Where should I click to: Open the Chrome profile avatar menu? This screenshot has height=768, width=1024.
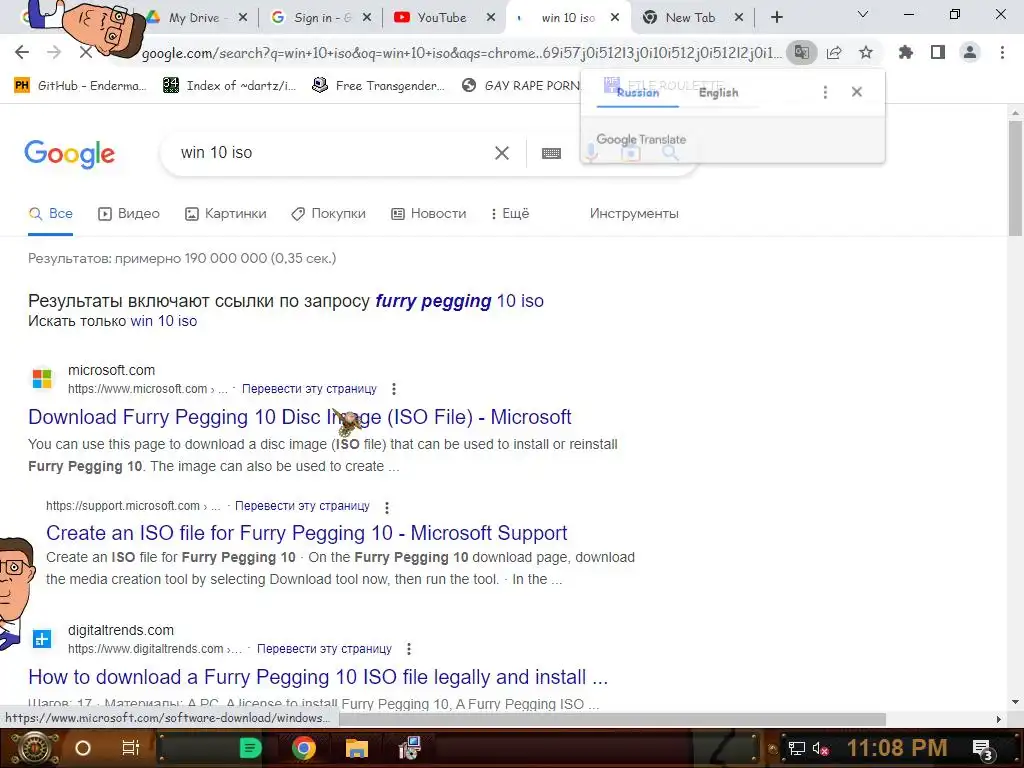click(970, 52)
